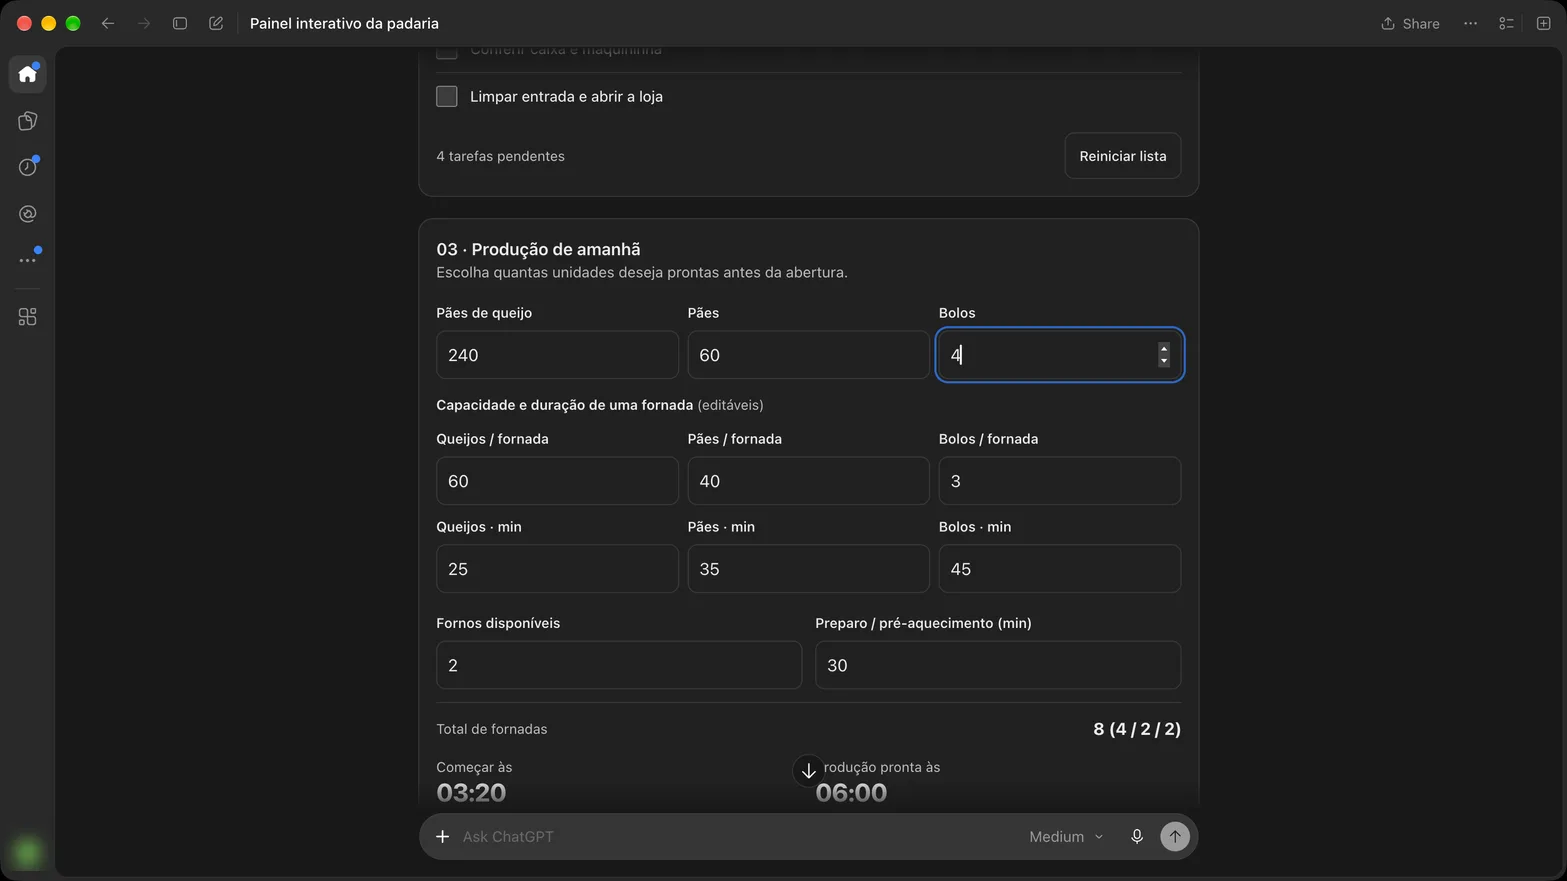Click the microphone dictation icon
1567x881 pixels.
(1136, 836)
